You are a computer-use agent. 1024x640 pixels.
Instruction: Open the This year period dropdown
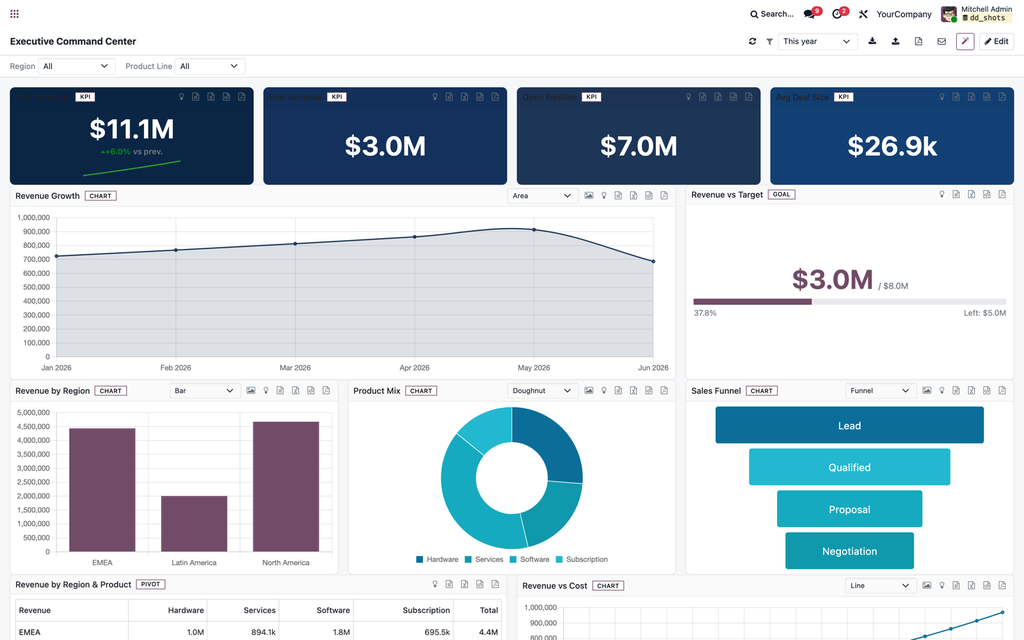point(817,41)
